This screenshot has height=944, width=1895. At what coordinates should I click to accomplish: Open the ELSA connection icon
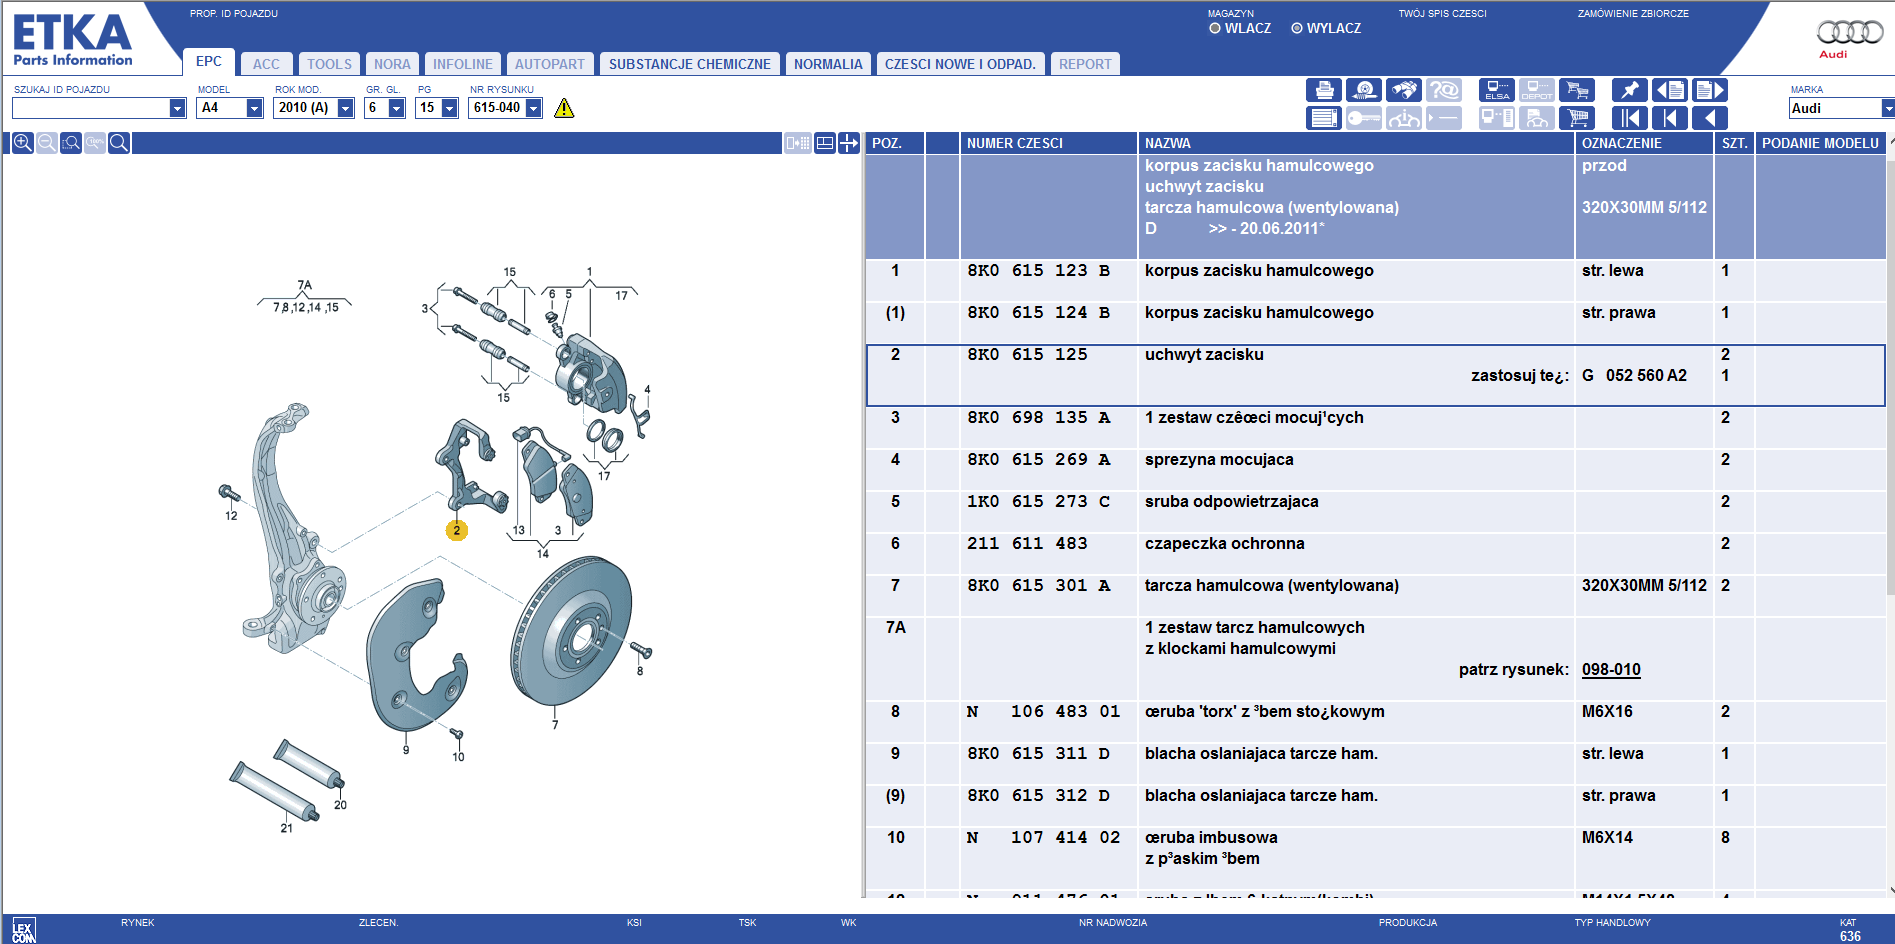pyautogui.click(x=1497, y=90)
